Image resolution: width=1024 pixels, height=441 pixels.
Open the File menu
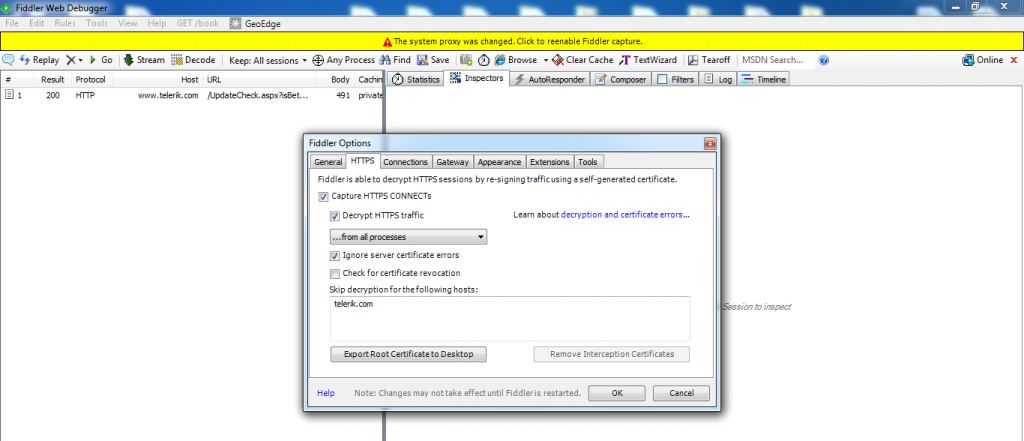tap(12, 23)
